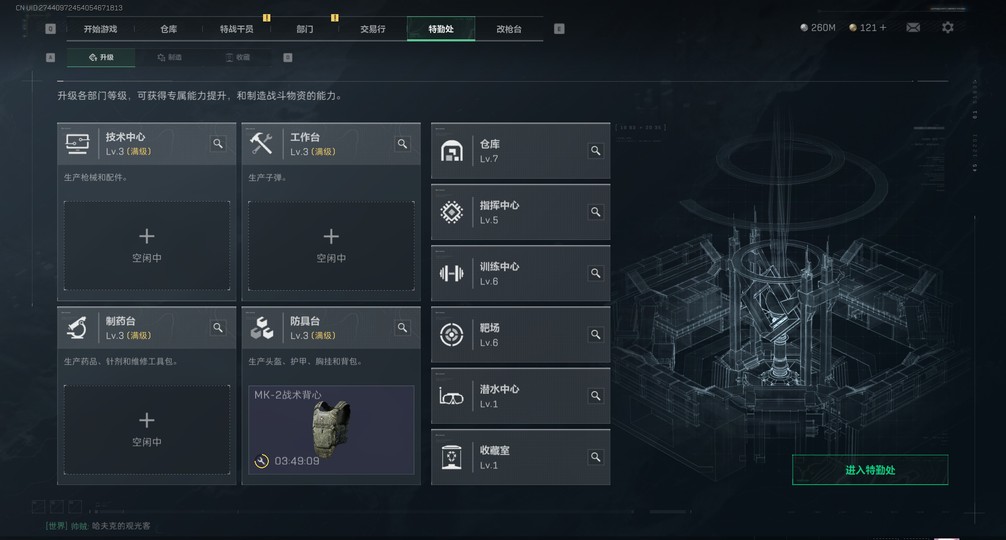Switch to the 交易行 tab
The height and width of the screenshot is (540, 1006).
click(x=373, y=29)
